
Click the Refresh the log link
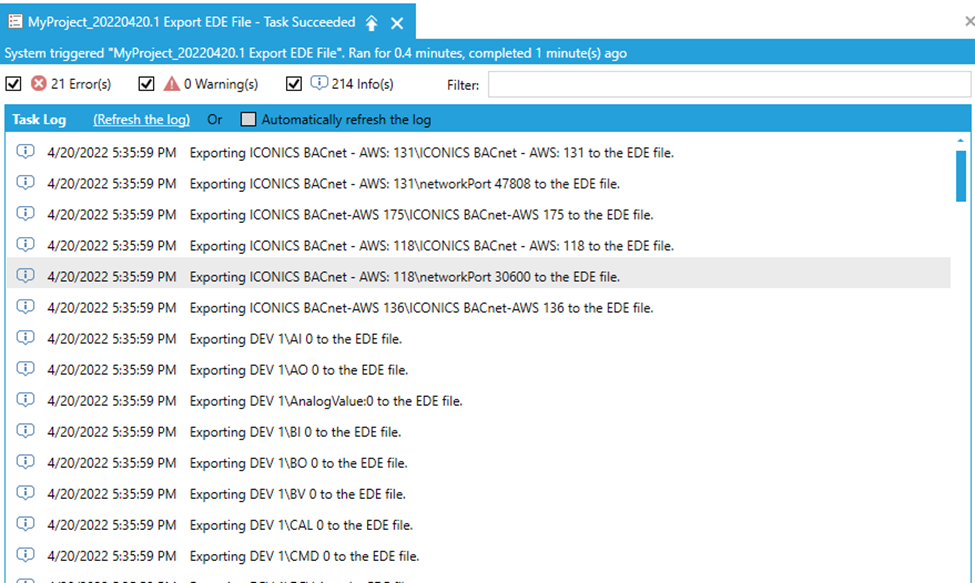[141, 120]
